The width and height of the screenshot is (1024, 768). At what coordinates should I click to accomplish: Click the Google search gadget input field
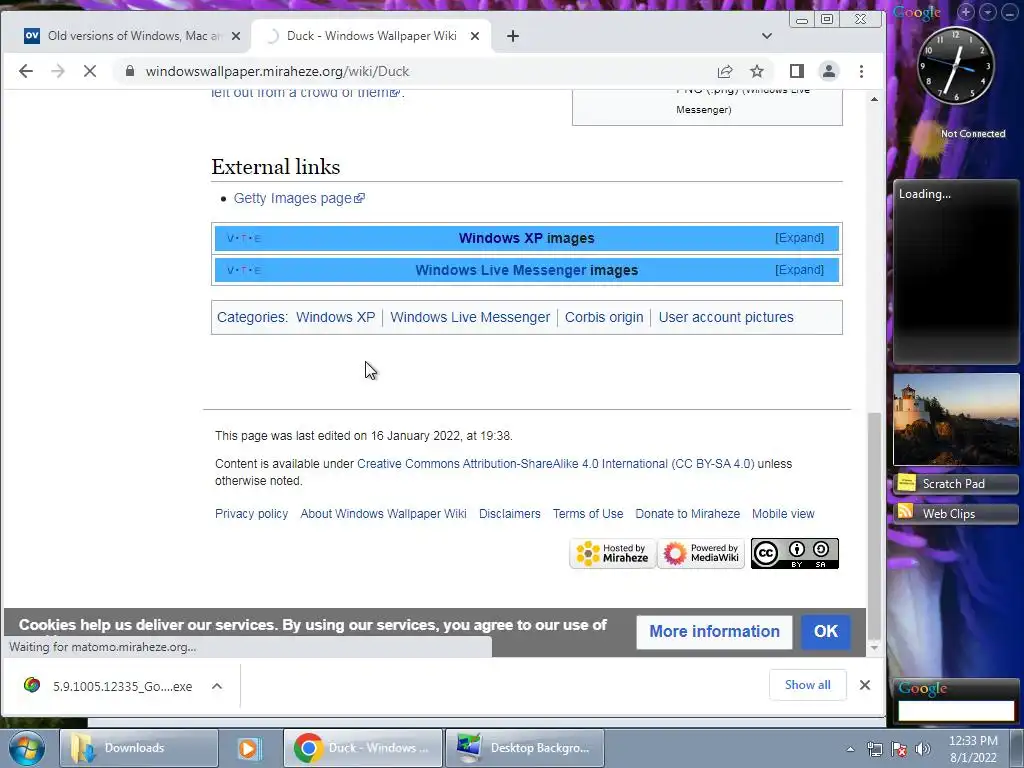[956, 711]
